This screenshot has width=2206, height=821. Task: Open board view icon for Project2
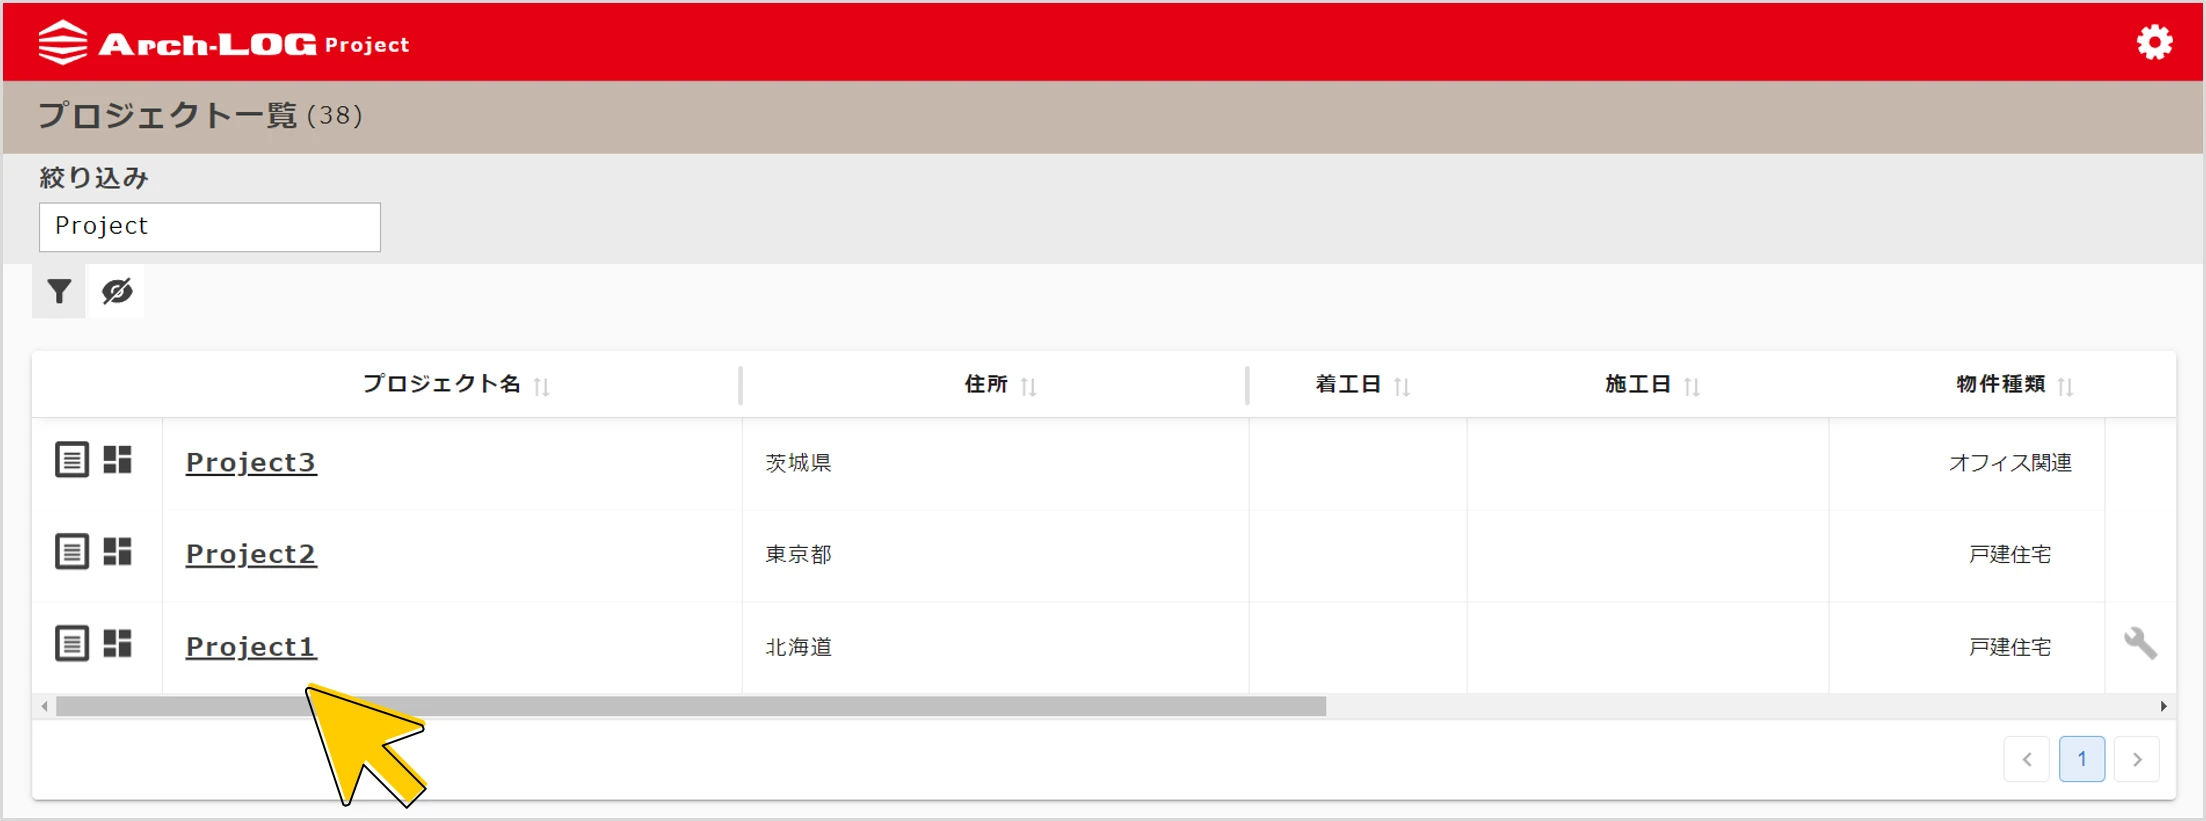point(118,552)
